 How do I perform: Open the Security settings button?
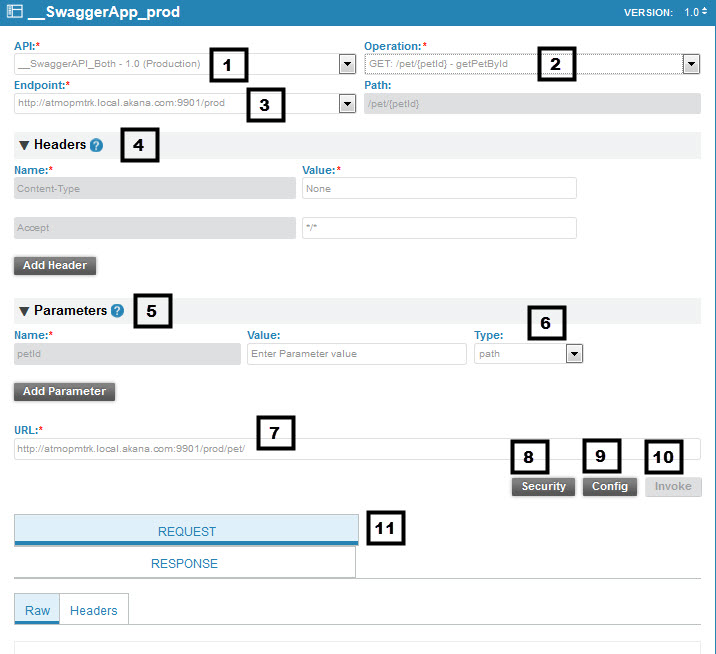tap(543, 487)
